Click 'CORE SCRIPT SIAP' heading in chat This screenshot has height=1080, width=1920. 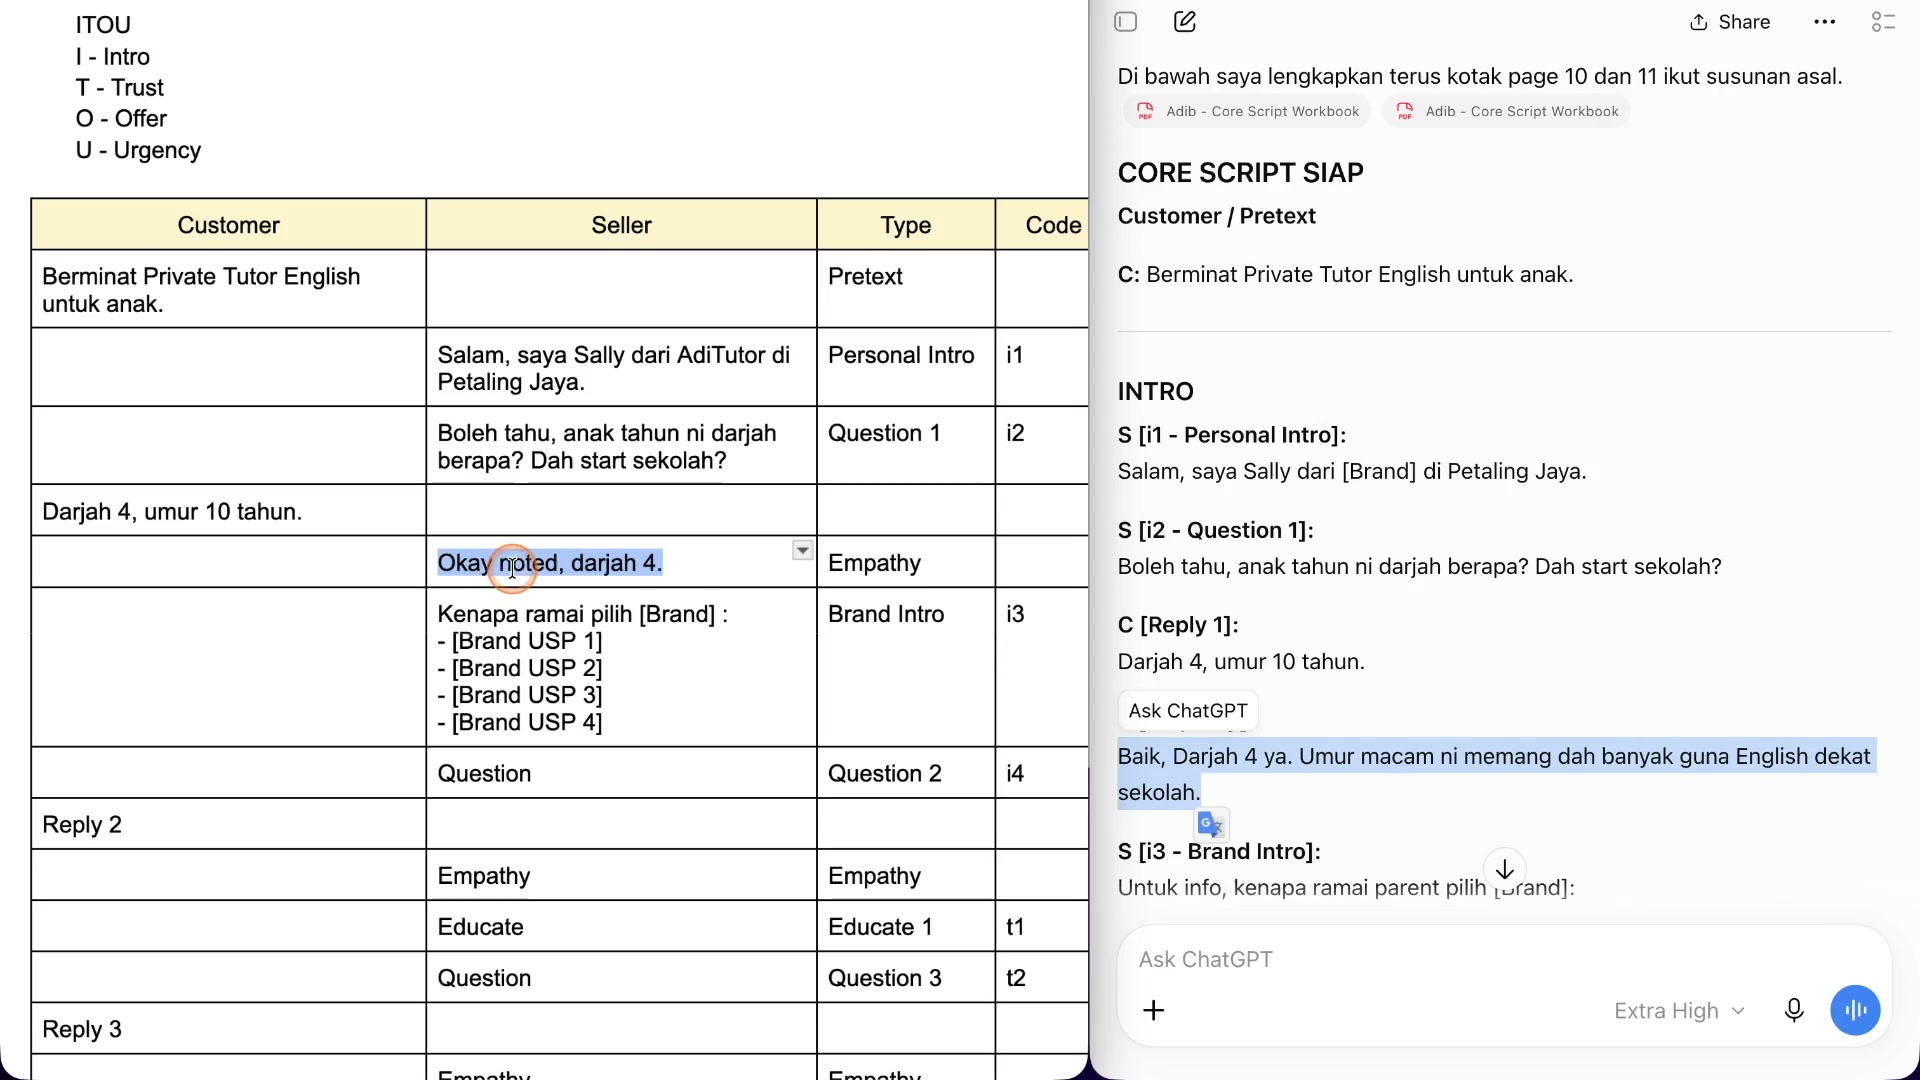[1240, 173]
